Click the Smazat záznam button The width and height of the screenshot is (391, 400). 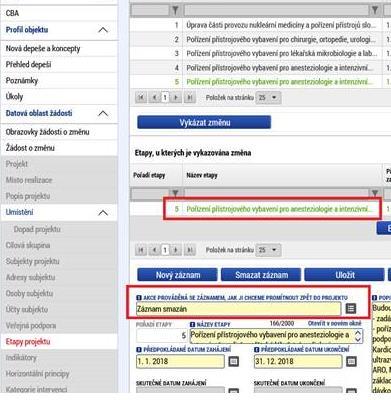[261, 275]
